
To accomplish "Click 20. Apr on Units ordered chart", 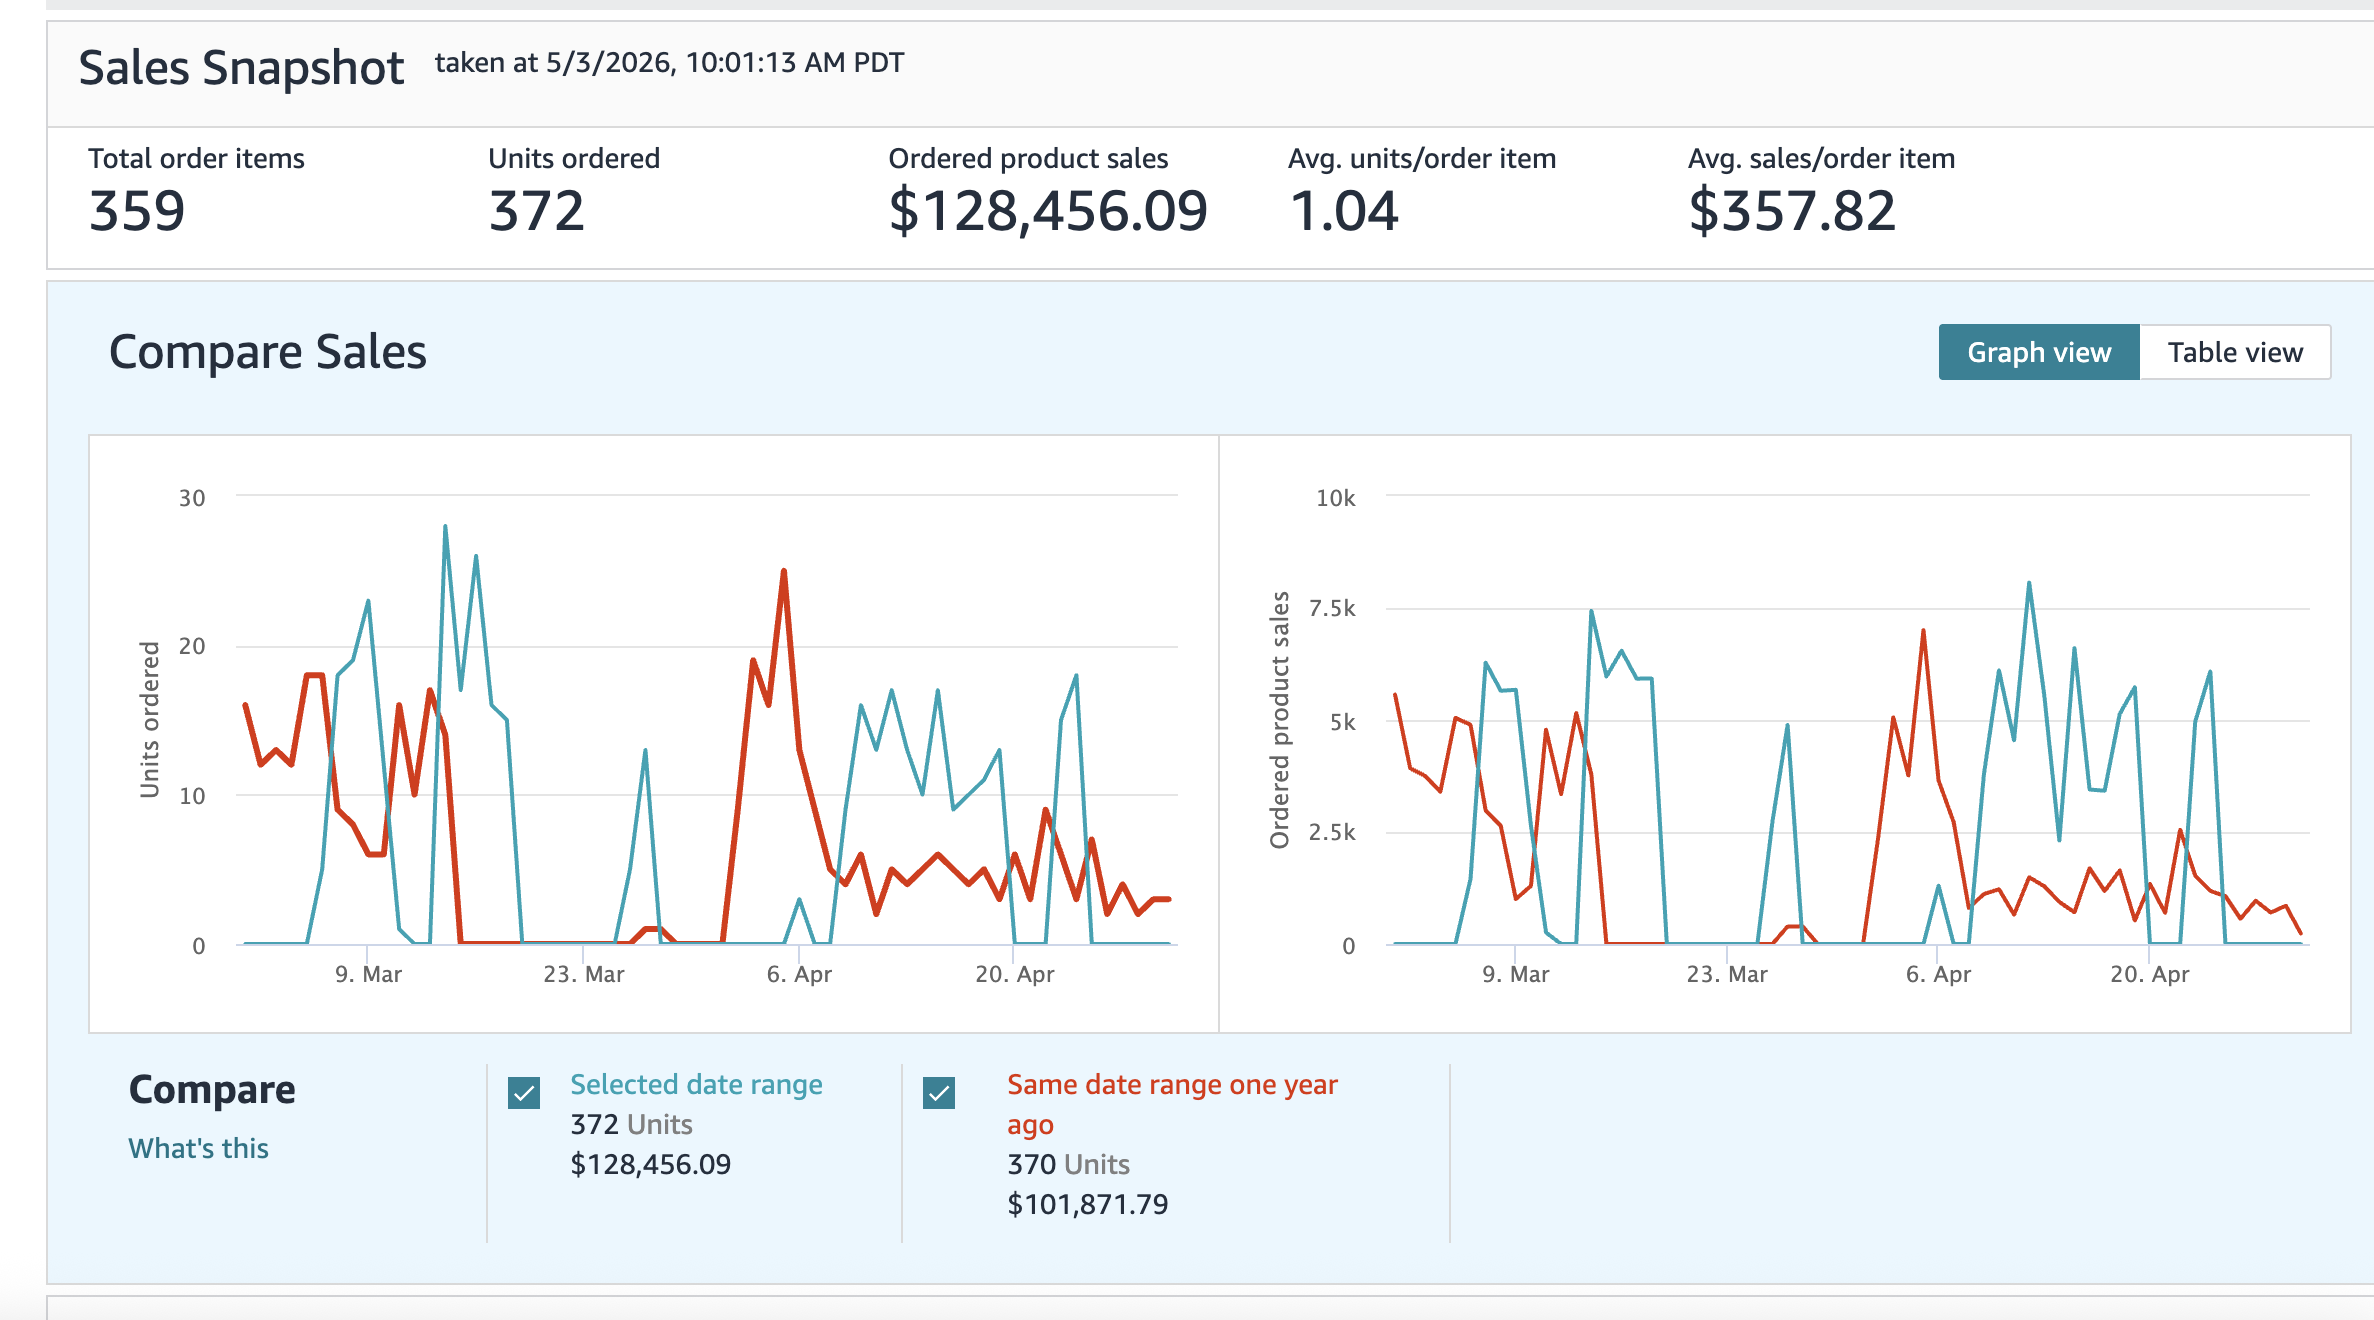I will coord(1015,974).
